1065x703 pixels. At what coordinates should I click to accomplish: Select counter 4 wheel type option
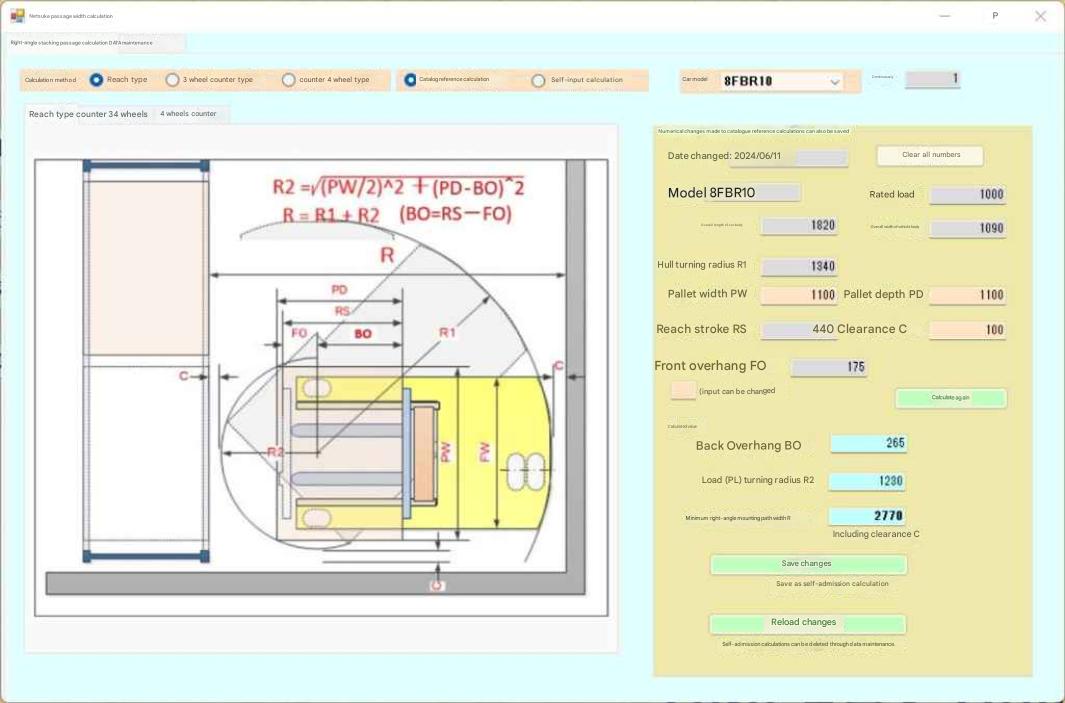click(289, 80)
